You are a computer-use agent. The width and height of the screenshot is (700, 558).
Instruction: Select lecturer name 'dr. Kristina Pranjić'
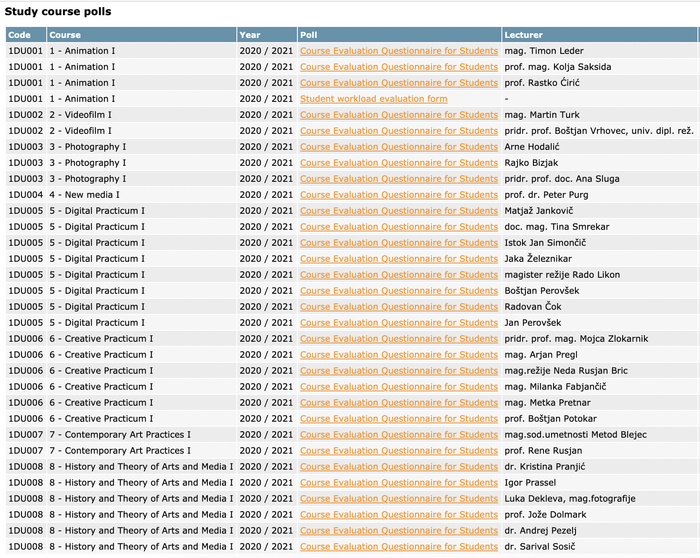click(545, 467)
